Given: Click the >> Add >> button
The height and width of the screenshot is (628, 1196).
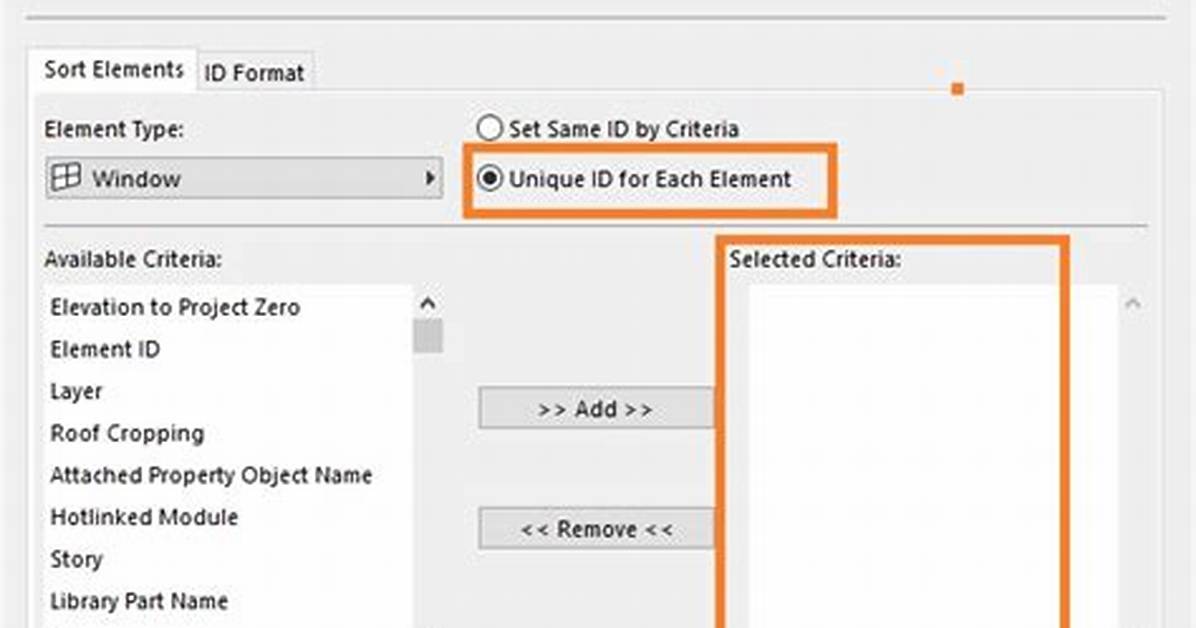Looking at the screenshot, I should [x=596, y=408].
